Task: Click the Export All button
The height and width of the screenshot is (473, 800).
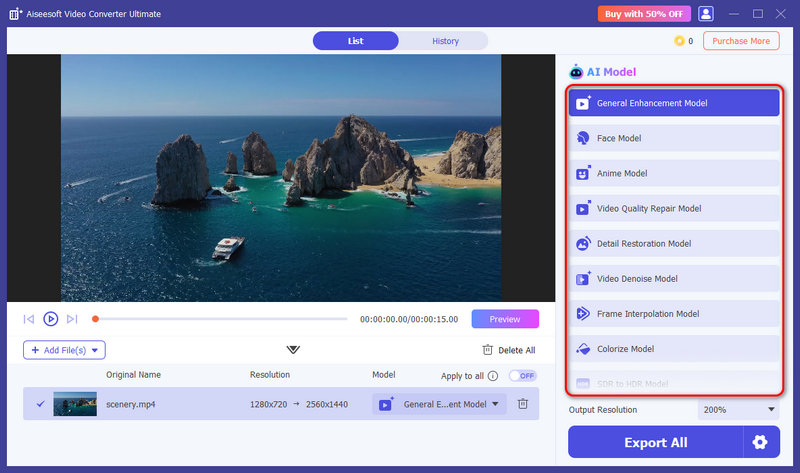Action: [656, 442]
